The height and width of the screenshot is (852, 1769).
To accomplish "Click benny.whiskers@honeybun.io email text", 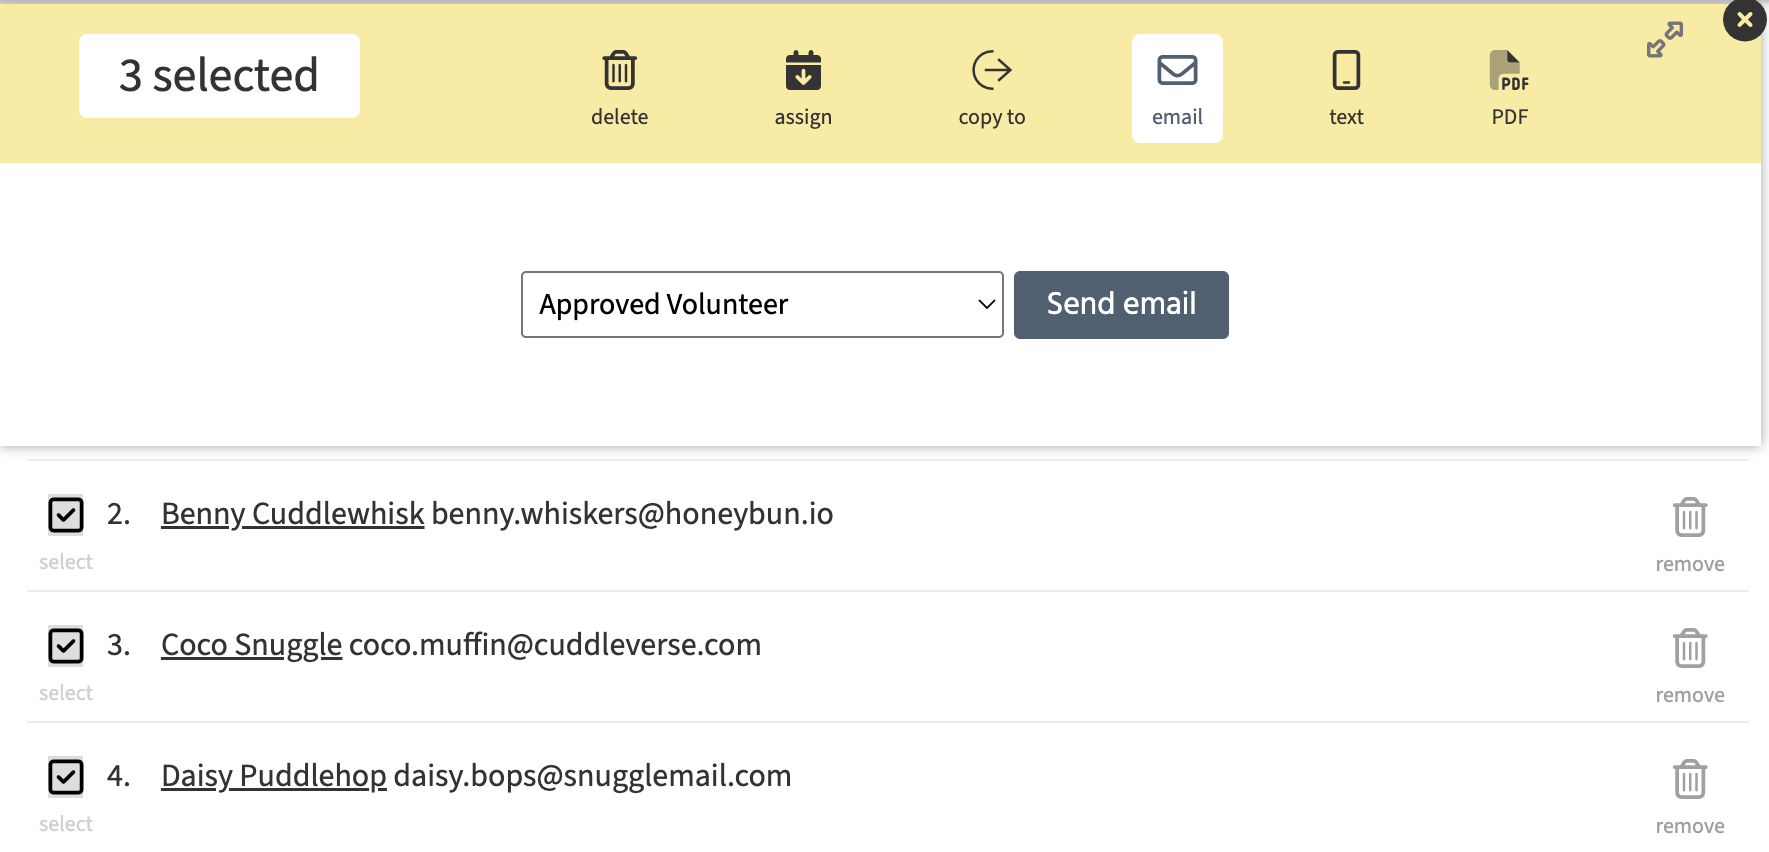I will click(x=632, y=514).
